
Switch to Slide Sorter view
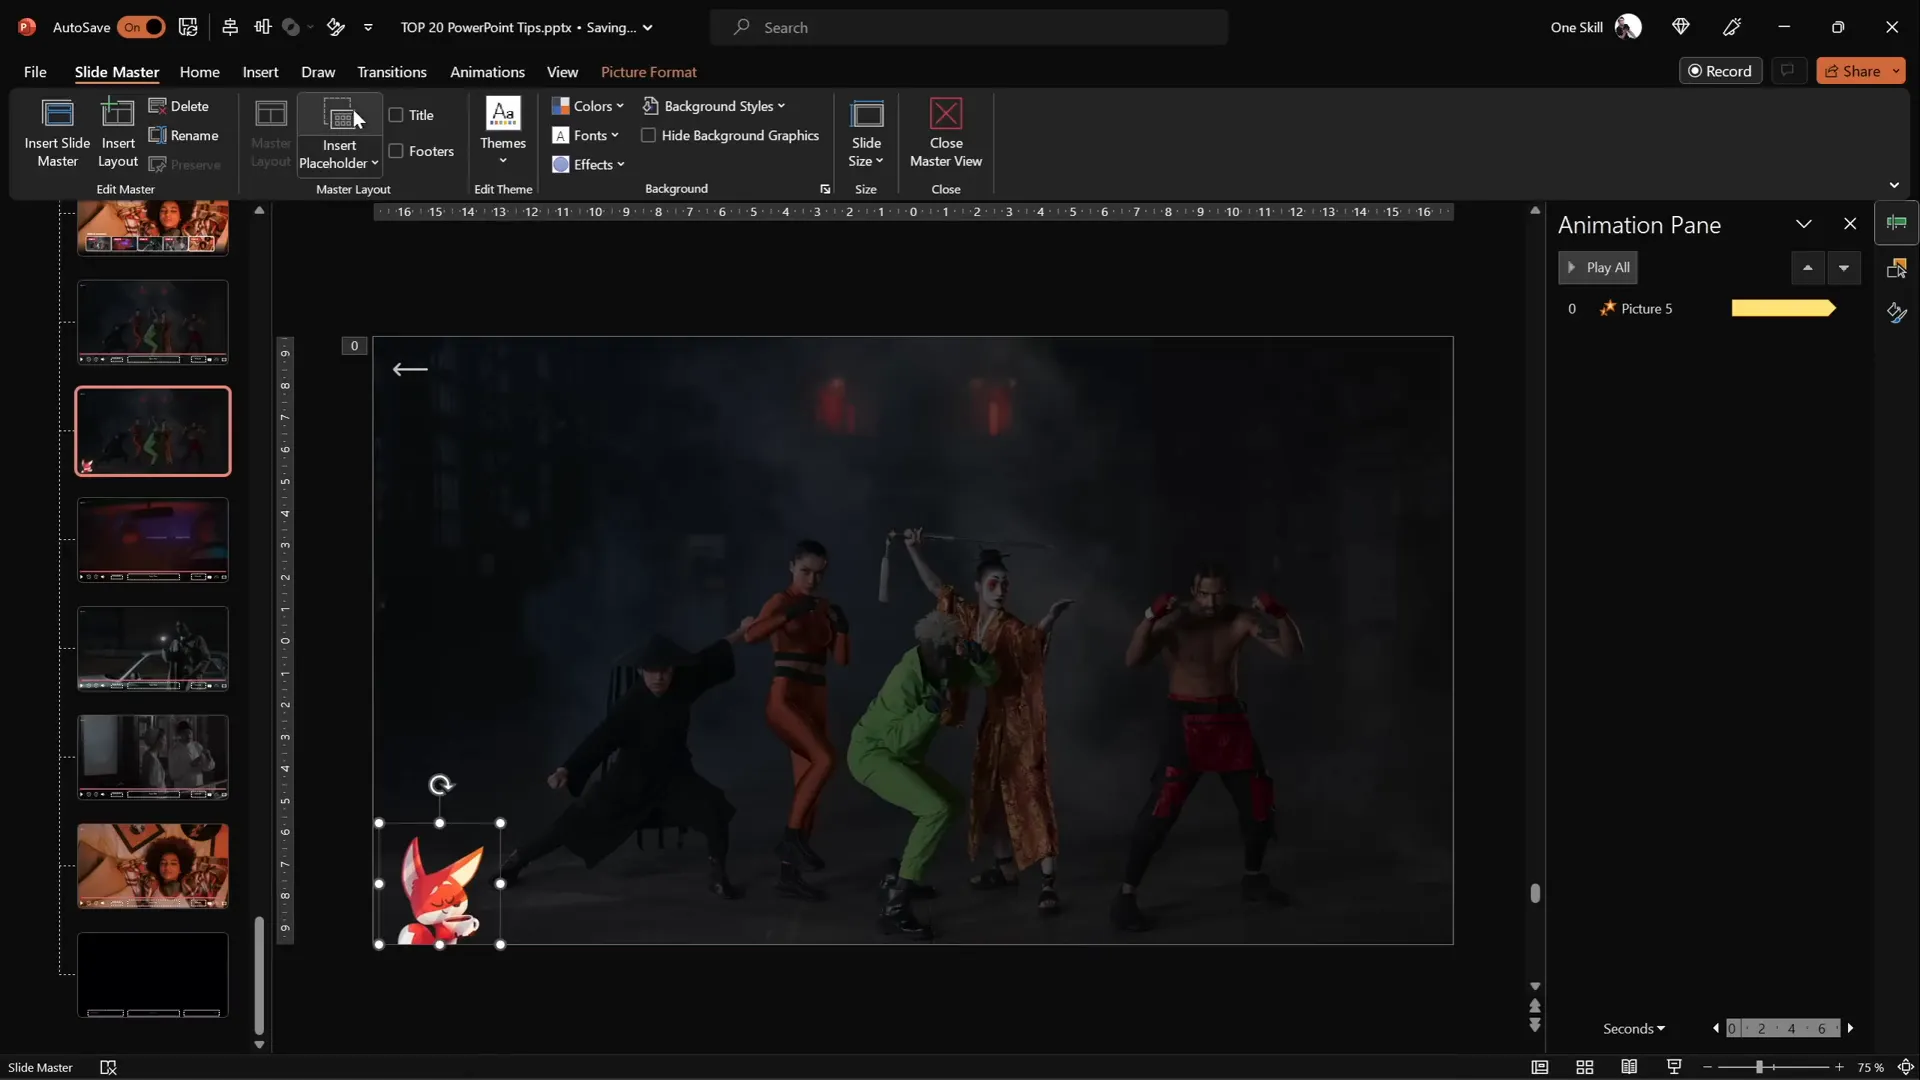(x=1585, y=1068)
